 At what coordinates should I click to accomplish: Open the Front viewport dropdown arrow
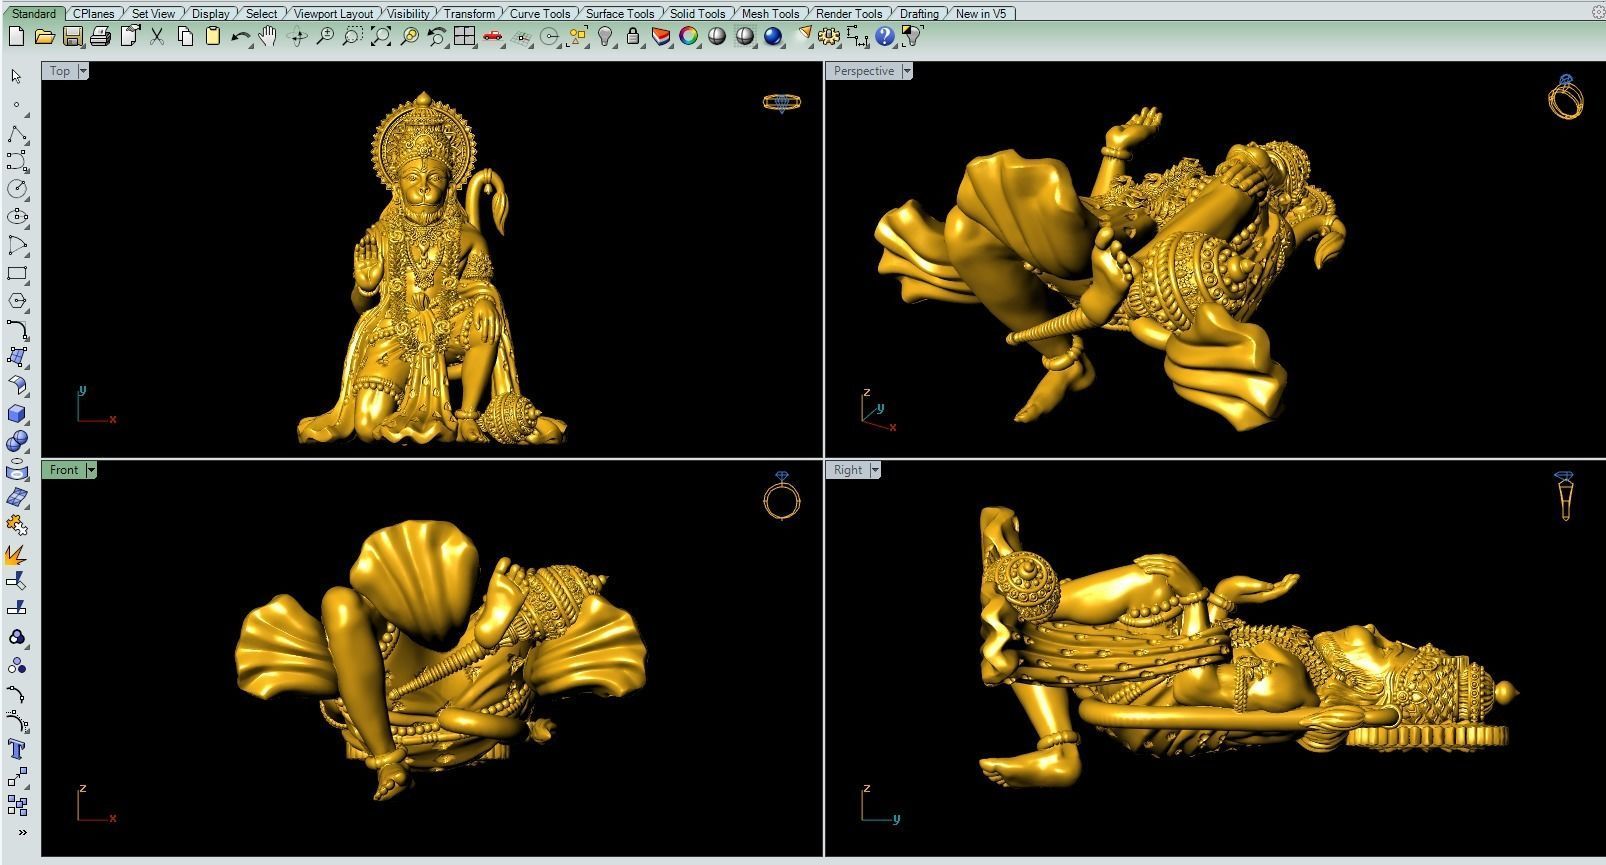coord(91,470)
